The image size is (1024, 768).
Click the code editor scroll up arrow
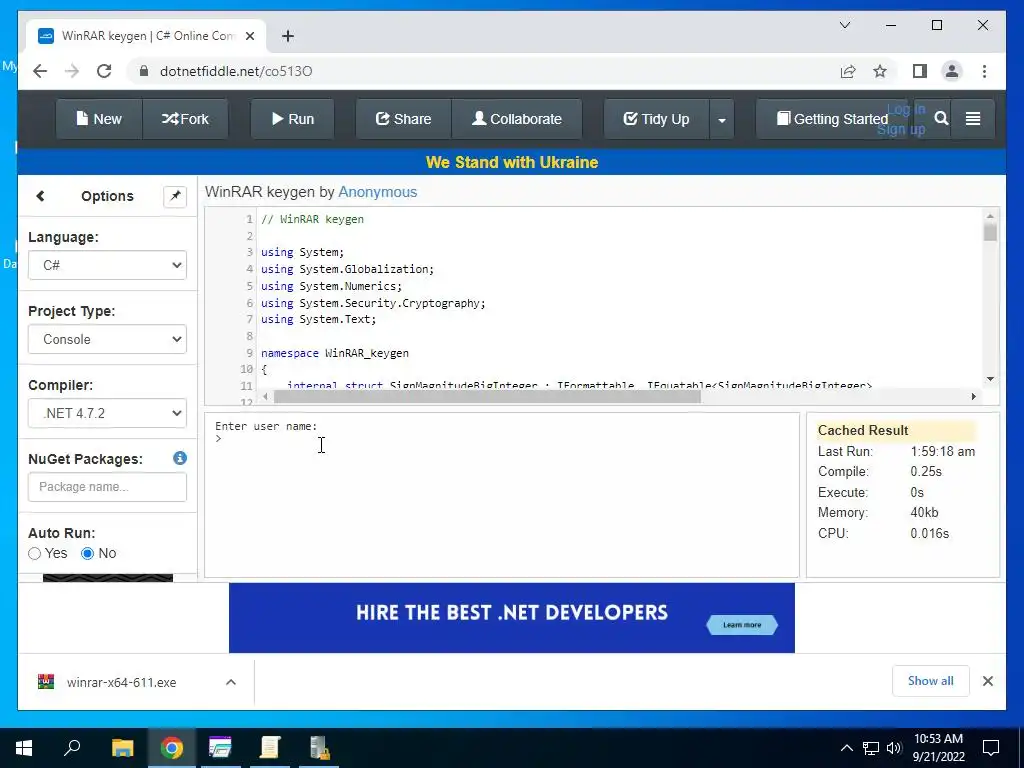(990, 216)
